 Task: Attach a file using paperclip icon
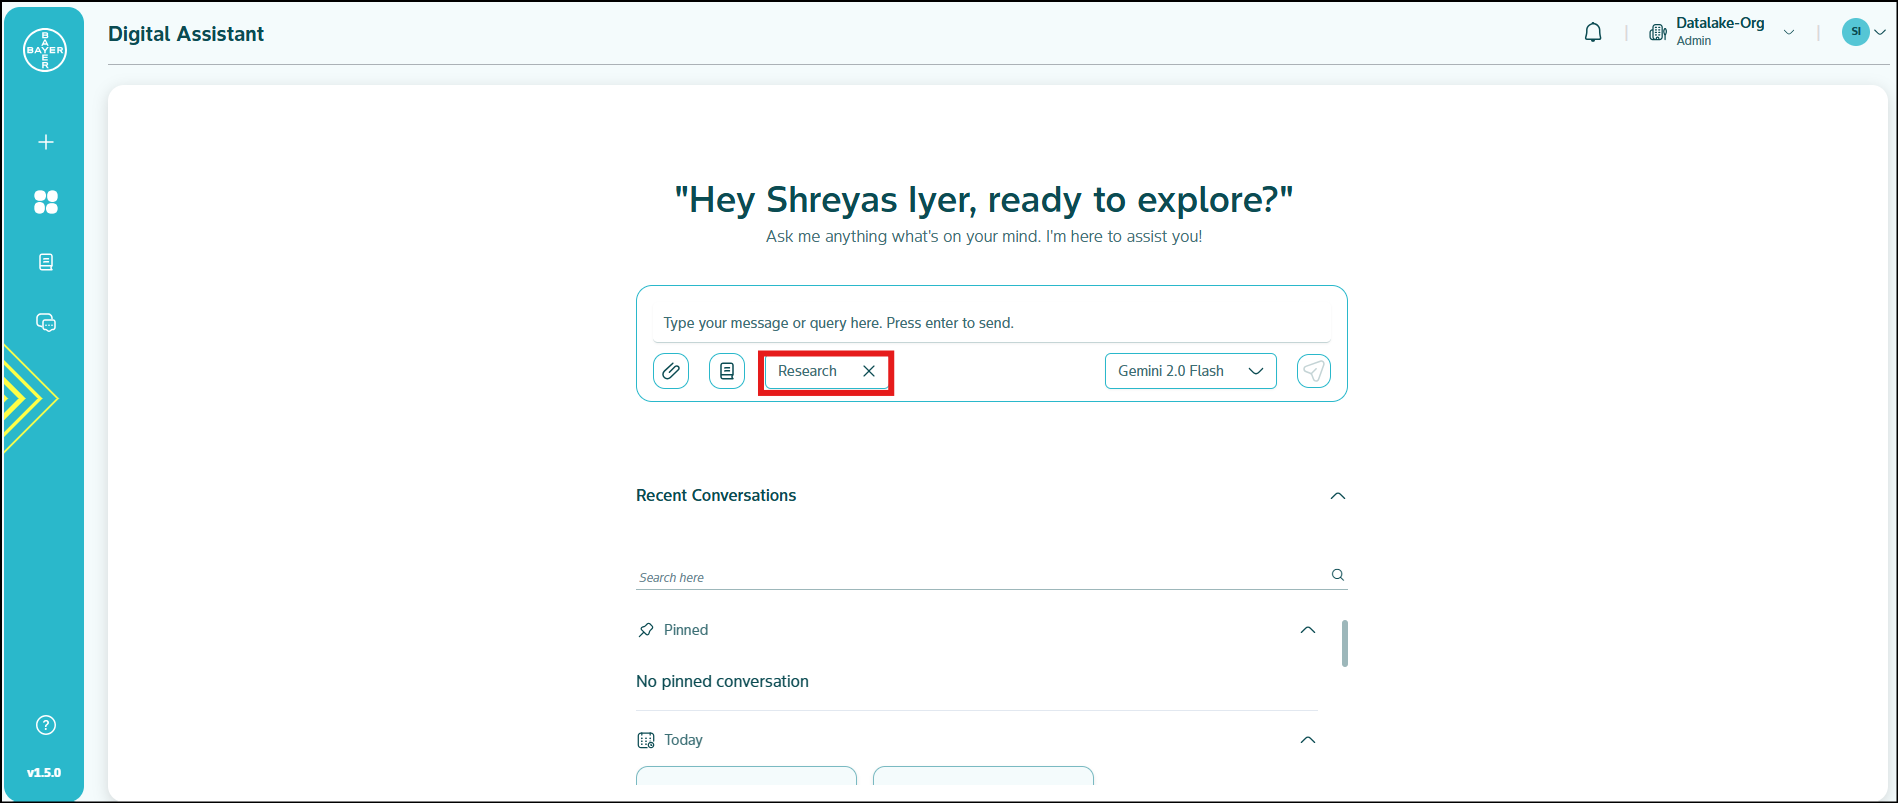point(671,371)
